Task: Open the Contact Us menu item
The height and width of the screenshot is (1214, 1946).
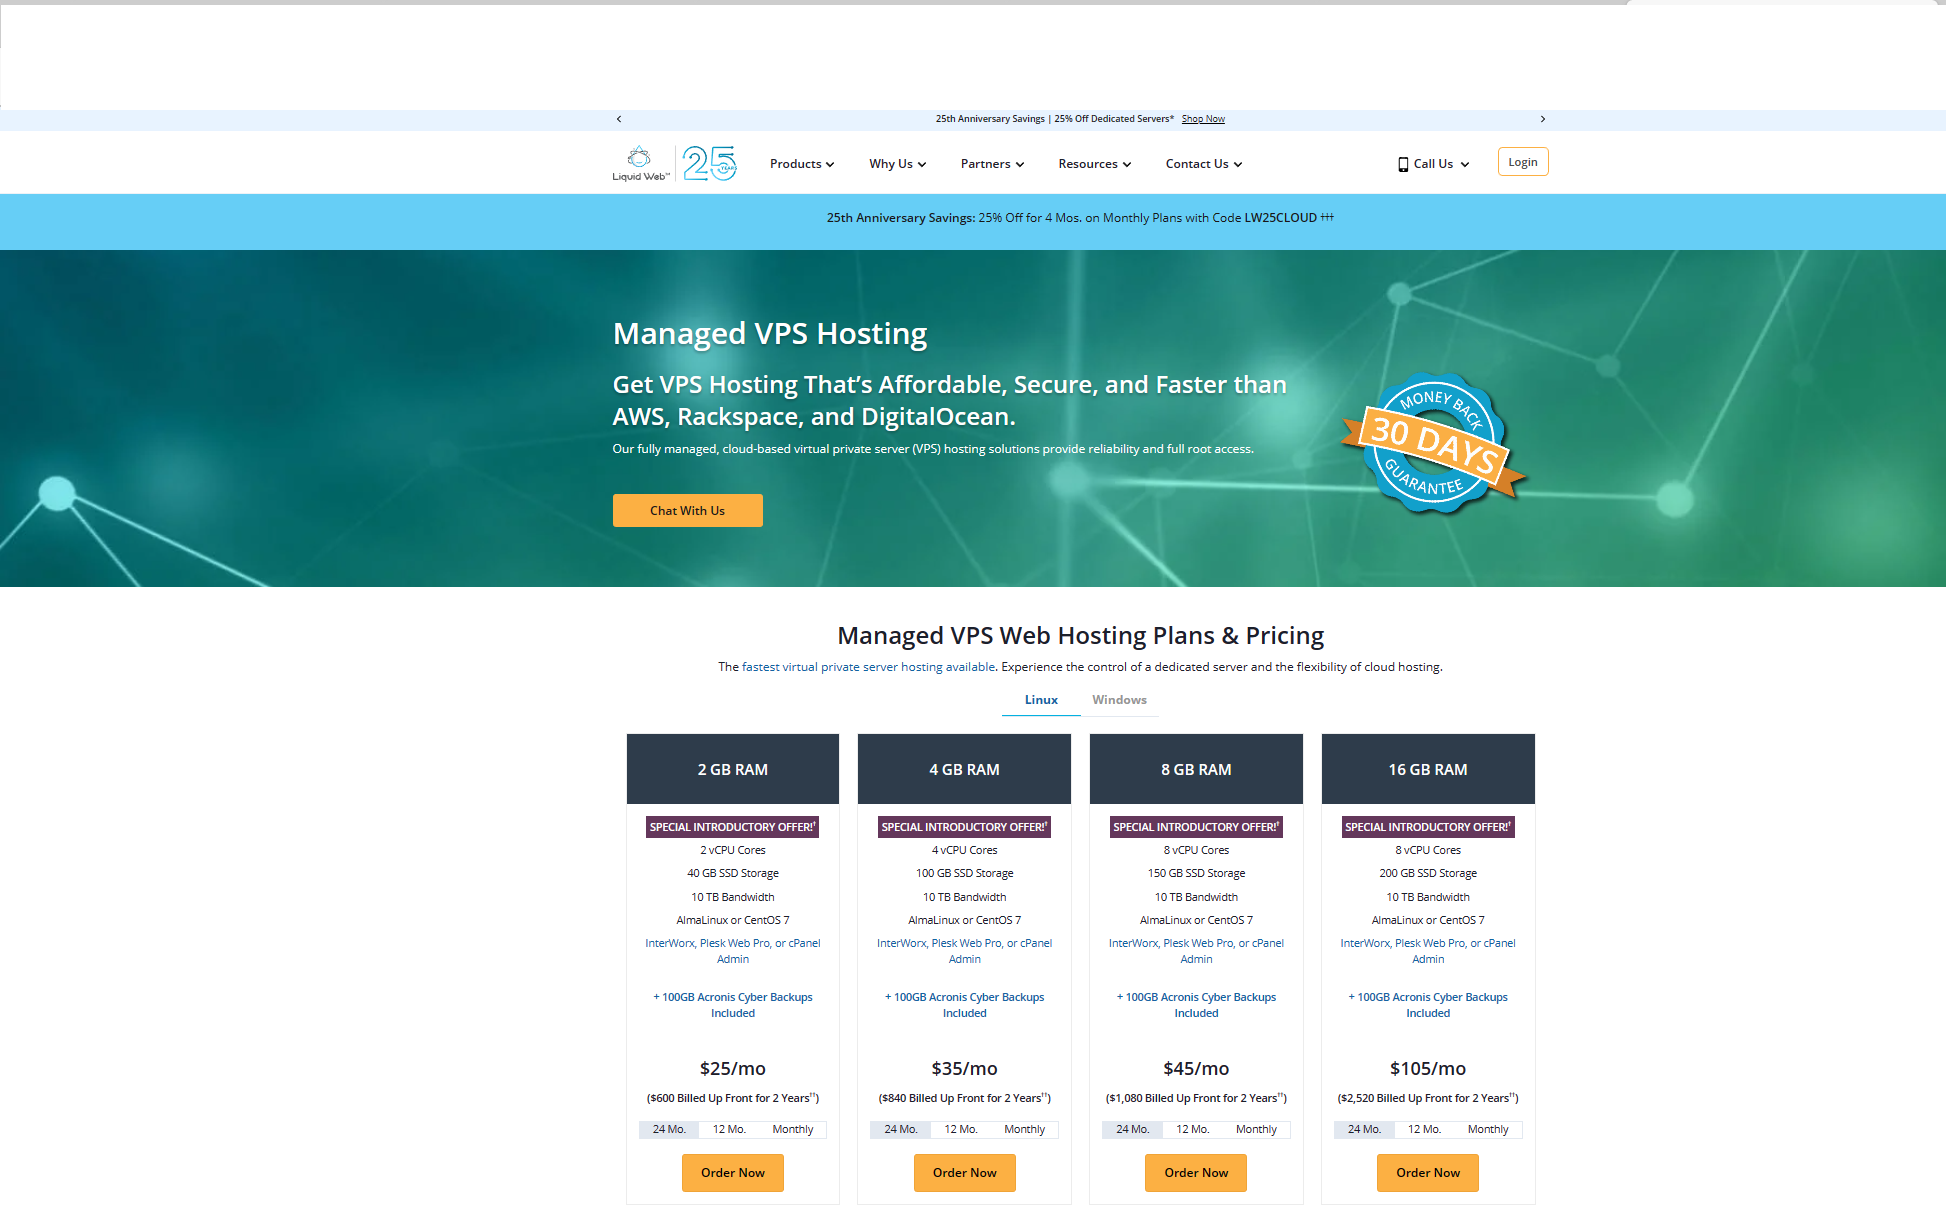Action: pos(1198,164)
